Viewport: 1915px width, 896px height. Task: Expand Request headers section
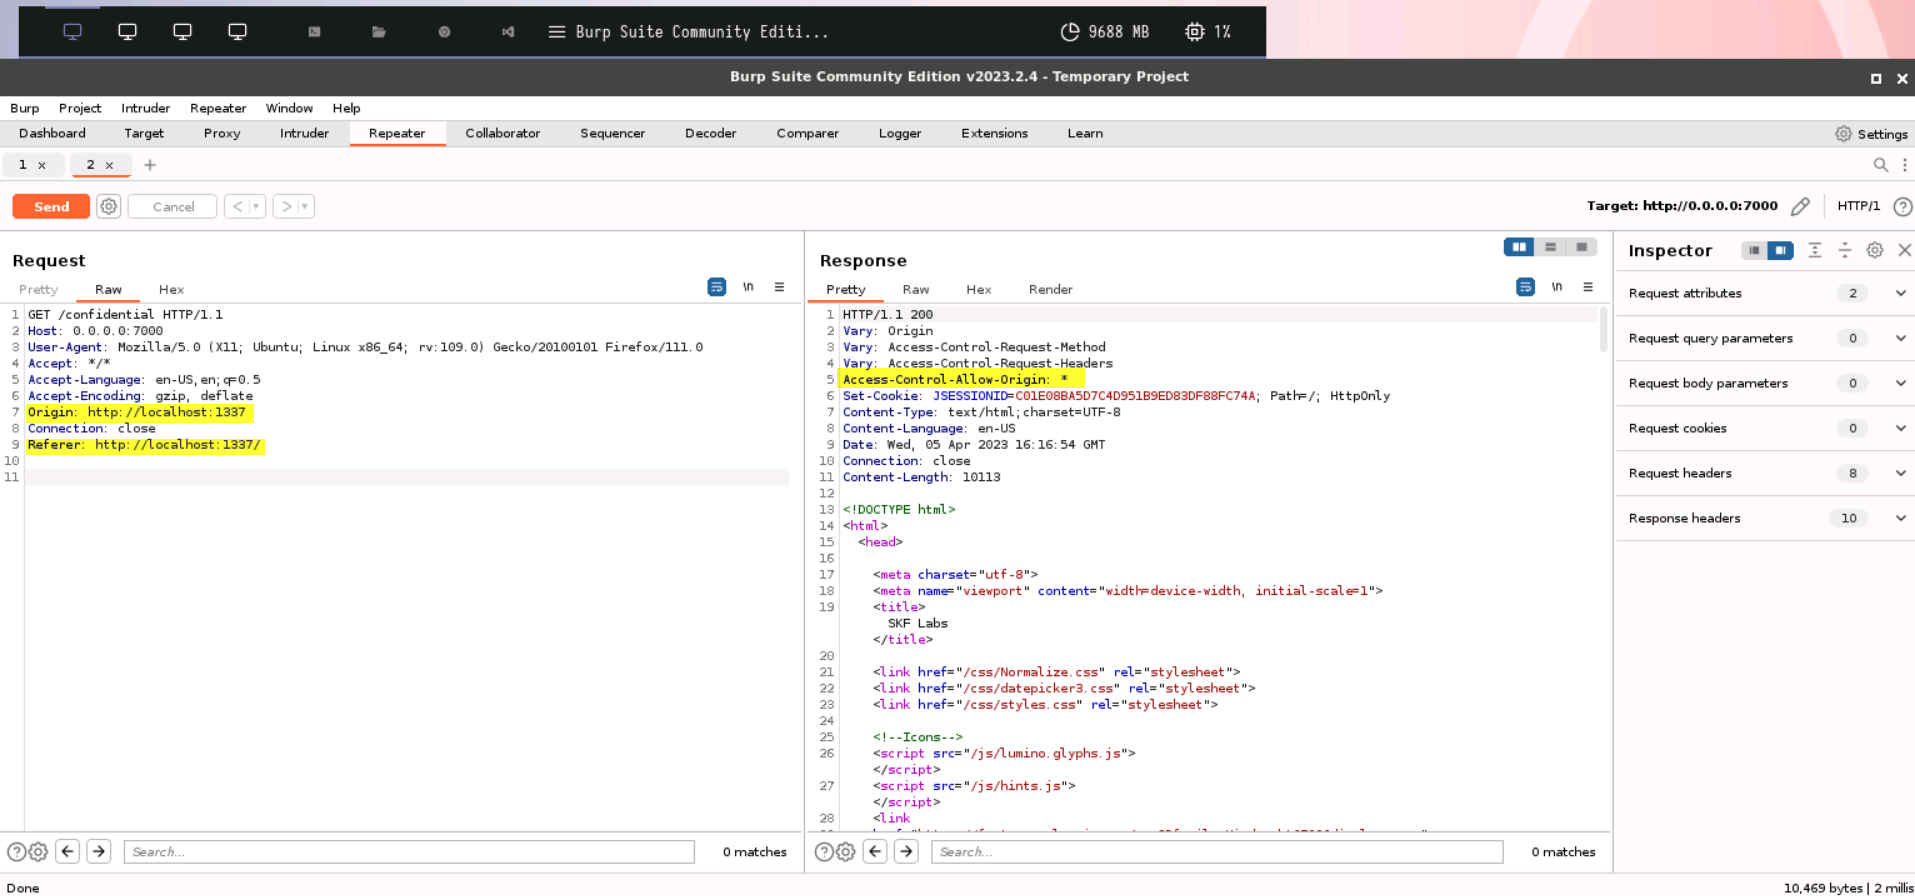[x=1765, y=473]
